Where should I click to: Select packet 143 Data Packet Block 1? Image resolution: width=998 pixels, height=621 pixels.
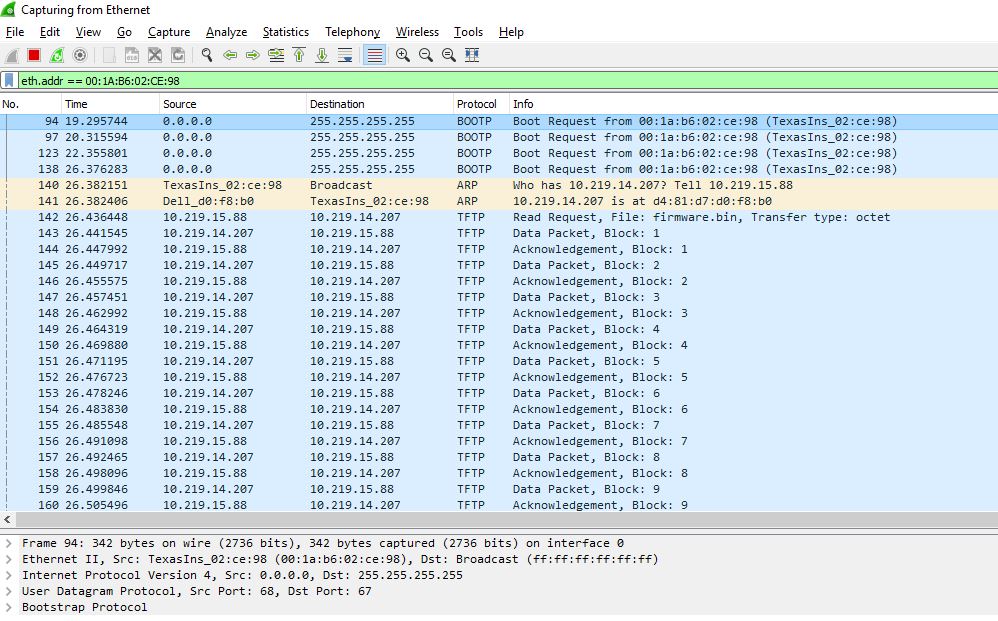tap(499, 234)
